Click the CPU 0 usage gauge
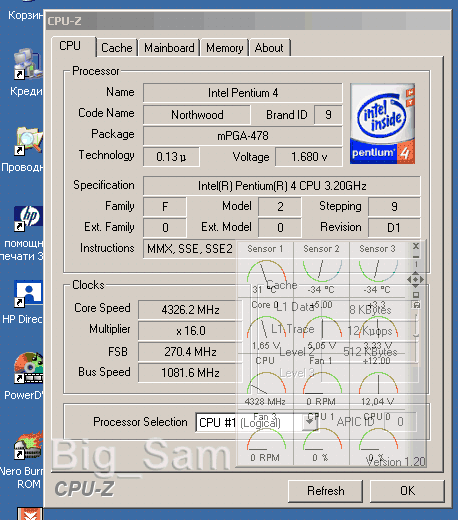458x520 pixels. [377, 438]
